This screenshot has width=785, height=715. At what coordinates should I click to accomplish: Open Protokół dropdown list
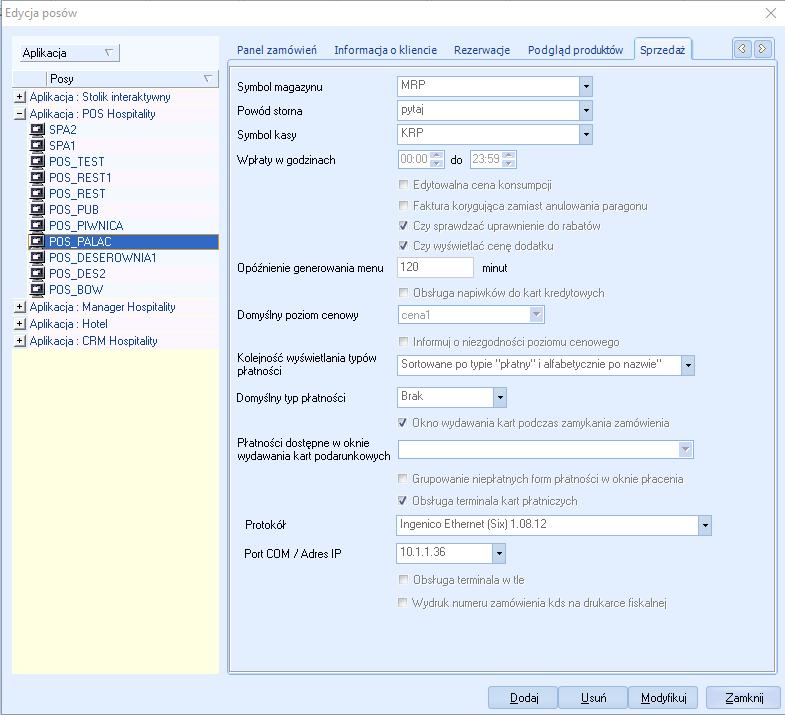pos(705,526)
